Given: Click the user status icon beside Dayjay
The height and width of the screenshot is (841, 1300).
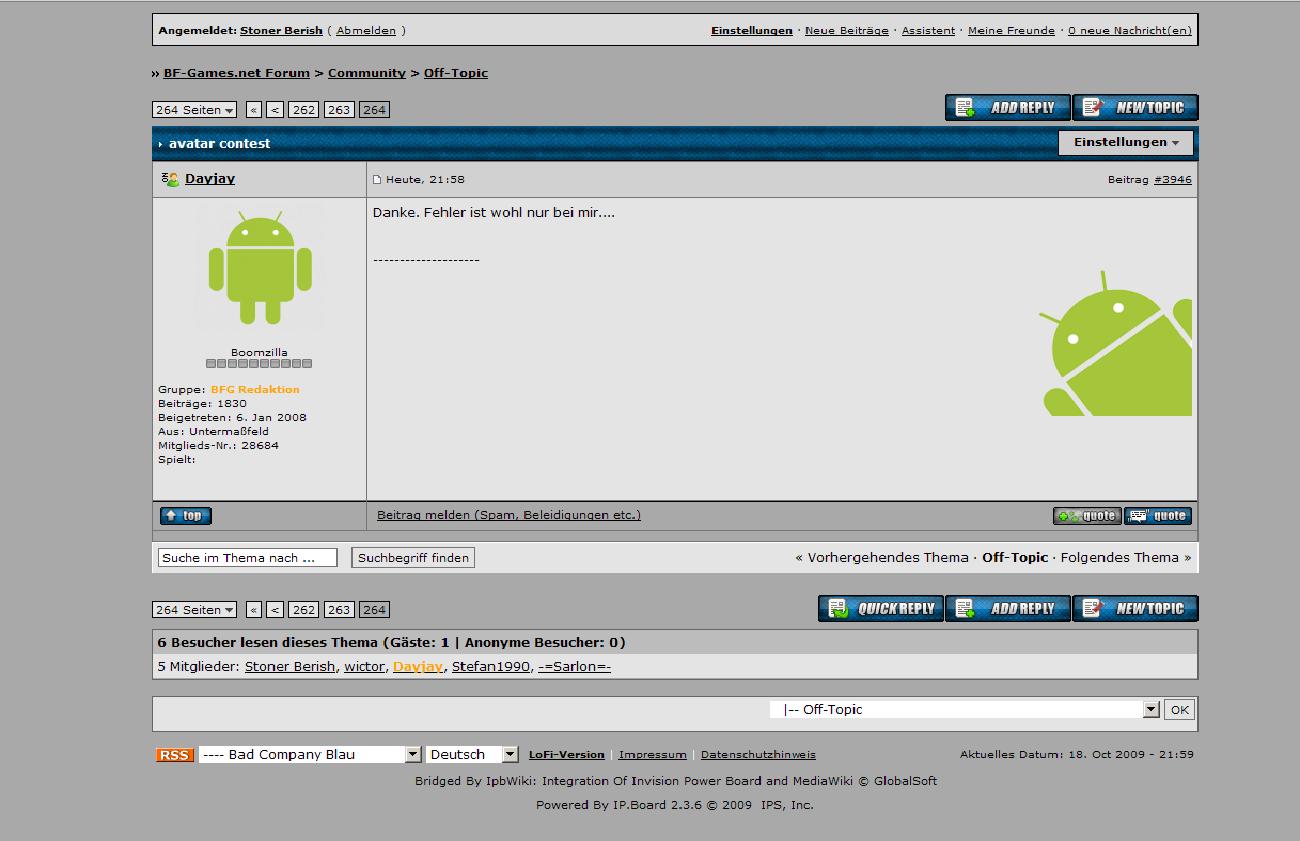Looking at the screenshot, I should 170,179.
